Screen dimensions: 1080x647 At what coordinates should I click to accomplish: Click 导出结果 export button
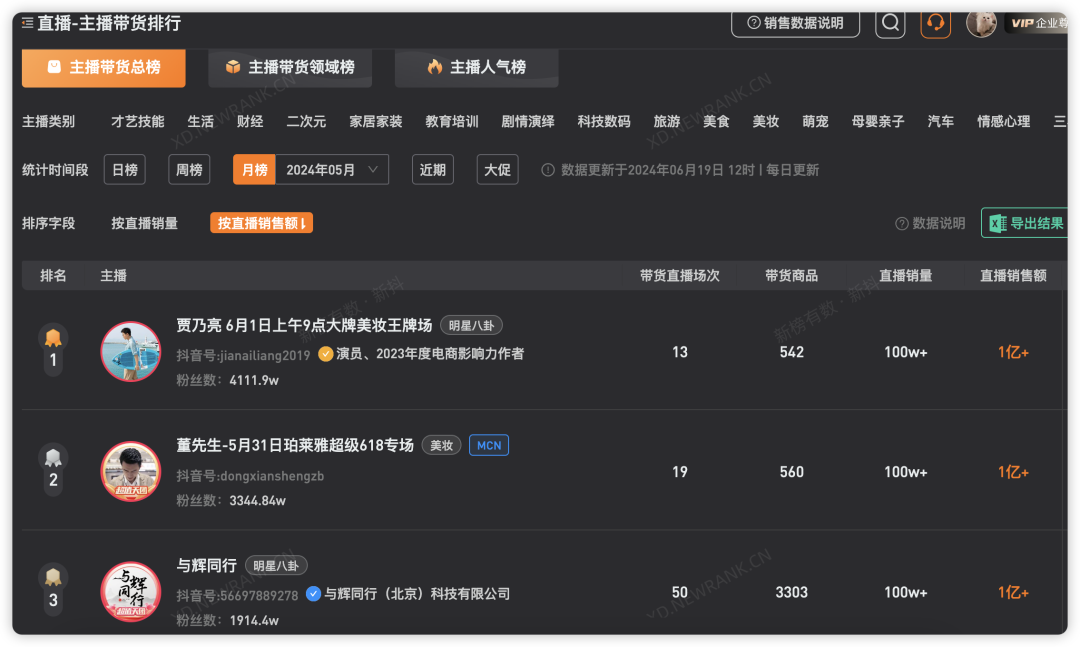tap(1026, 223)
